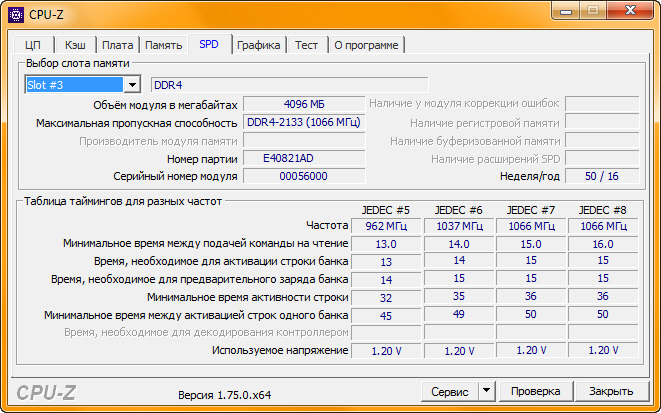Viewport: 661px width, 413px height.
Task: Click the Номер партии label
Action: 202,159
